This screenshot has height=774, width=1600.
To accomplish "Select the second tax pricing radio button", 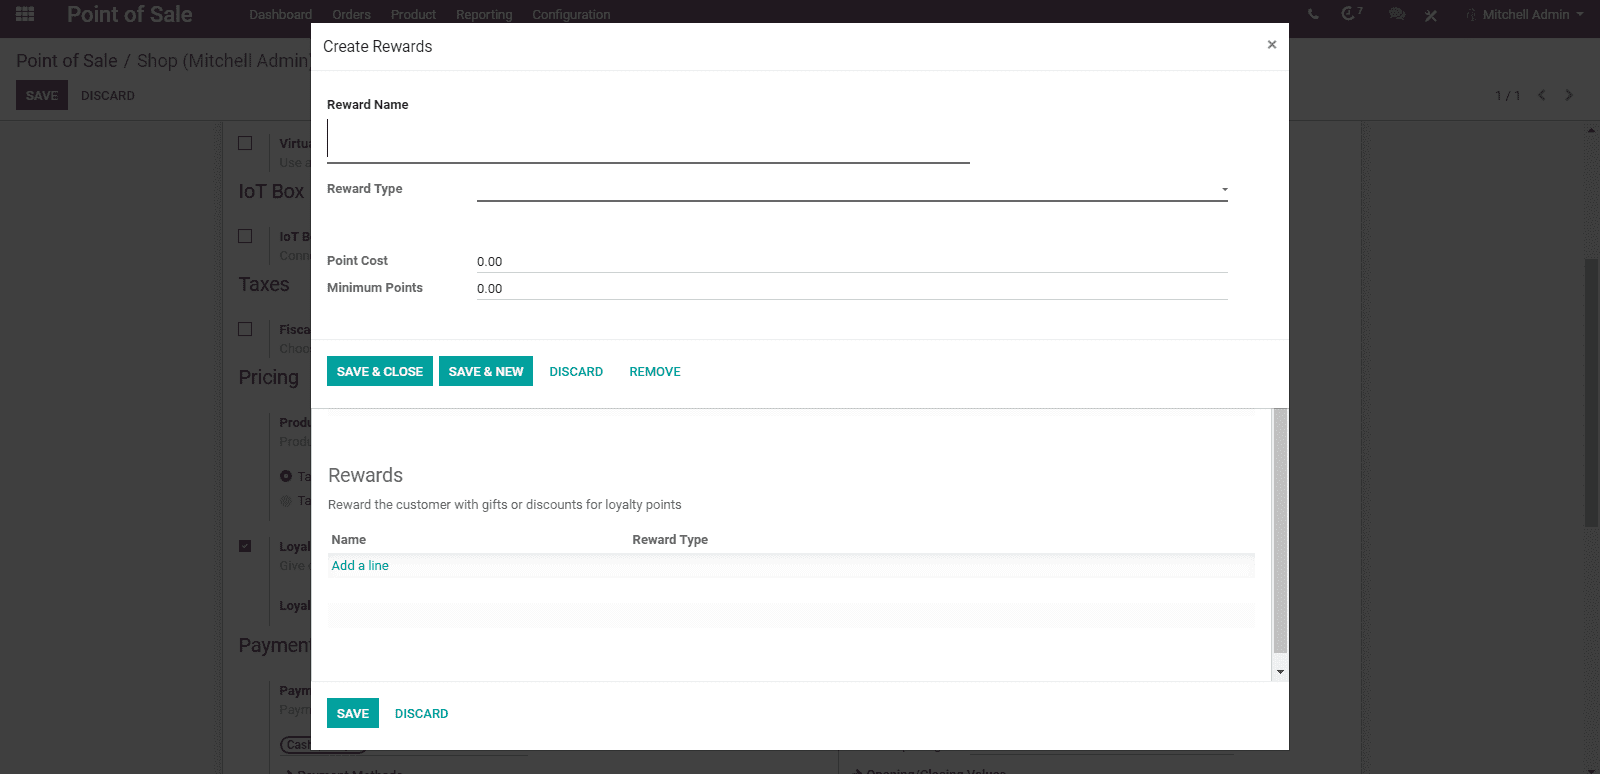I will tap(286, 500).
